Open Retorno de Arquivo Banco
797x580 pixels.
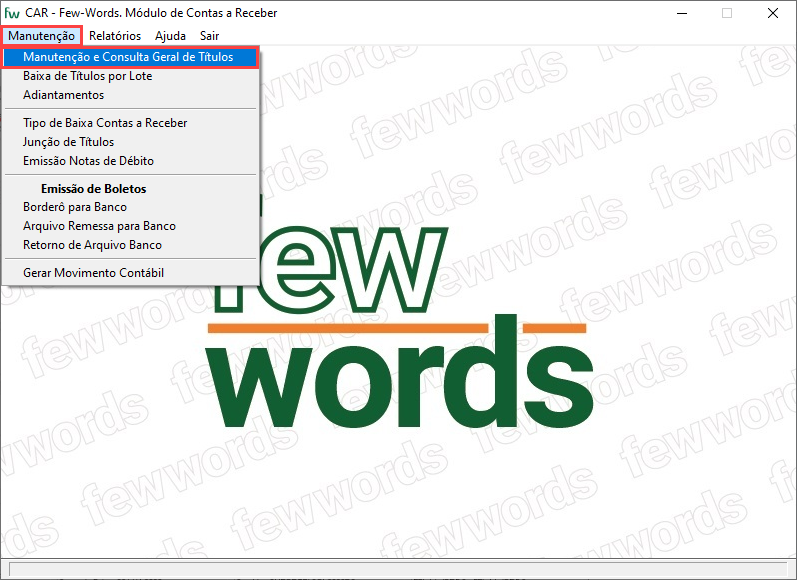[131, 245]
